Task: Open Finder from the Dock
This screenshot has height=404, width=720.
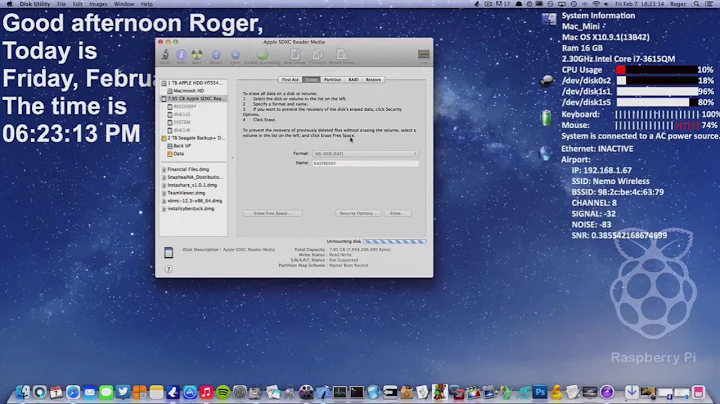Action: (x=22, y=392)
